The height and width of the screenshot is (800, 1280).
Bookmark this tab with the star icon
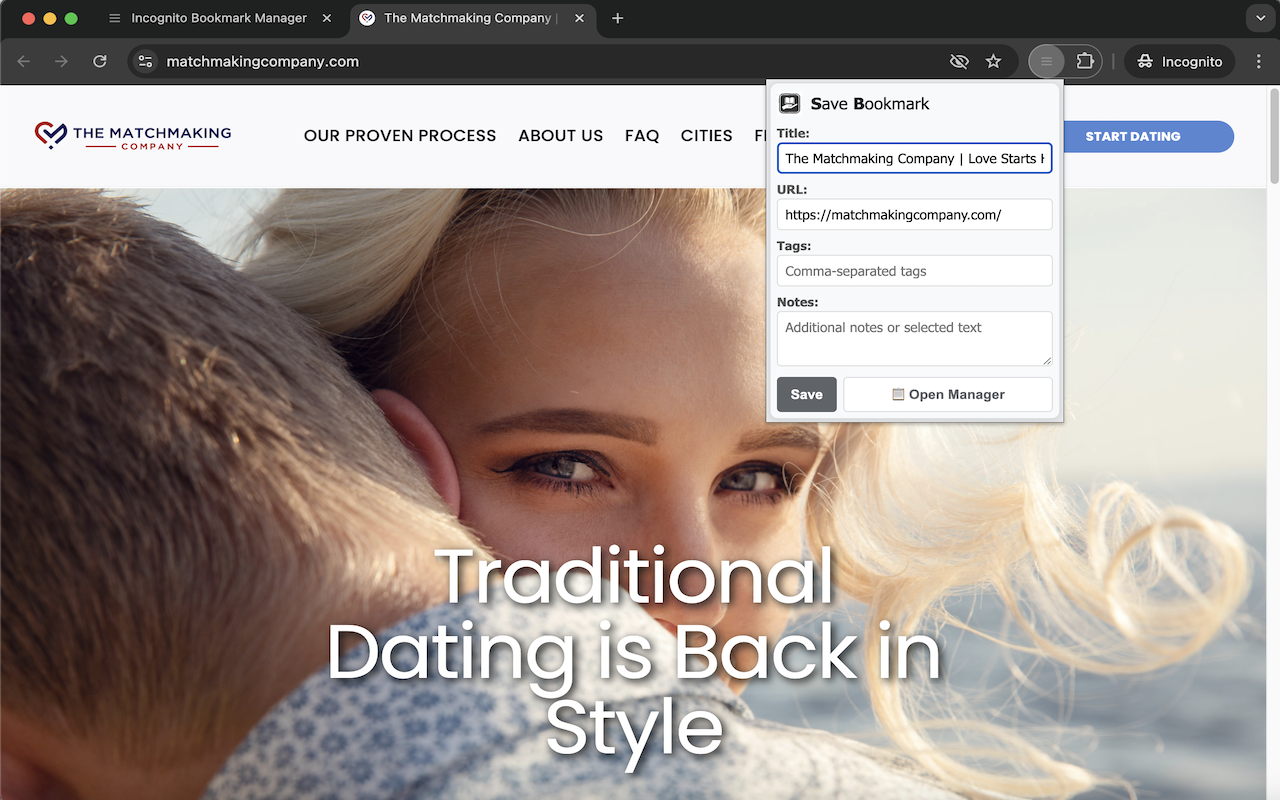pos(993,61)
